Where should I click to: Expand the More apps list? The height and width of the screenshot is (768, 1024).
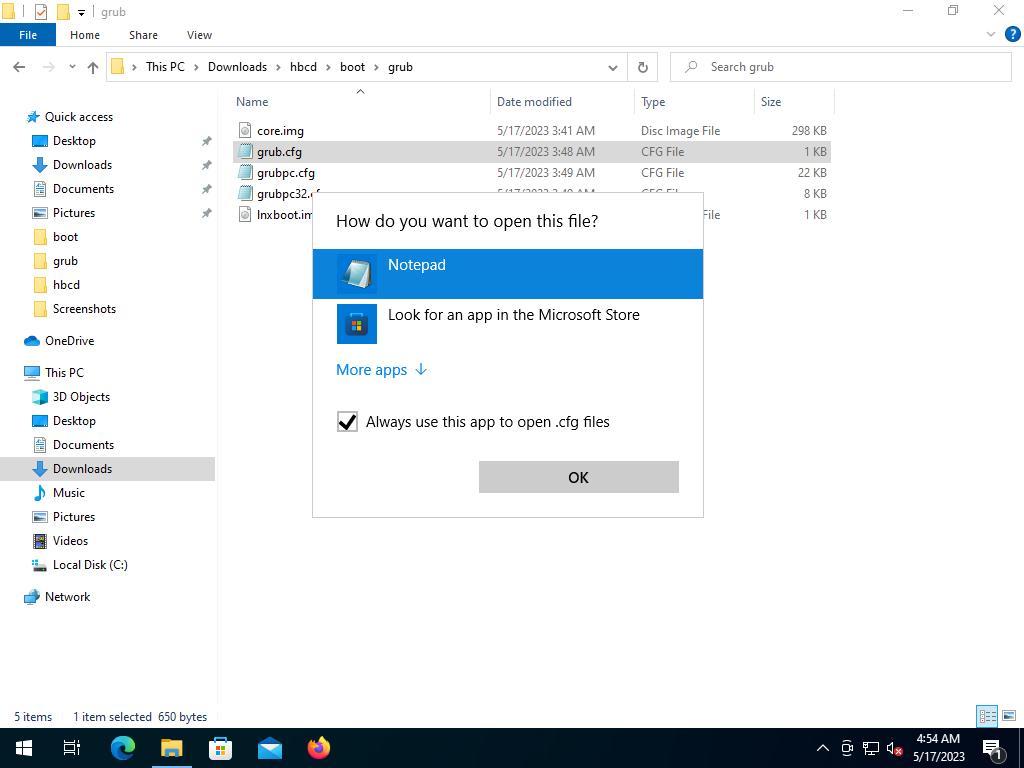pyautogui.click(x=381, y=369)
